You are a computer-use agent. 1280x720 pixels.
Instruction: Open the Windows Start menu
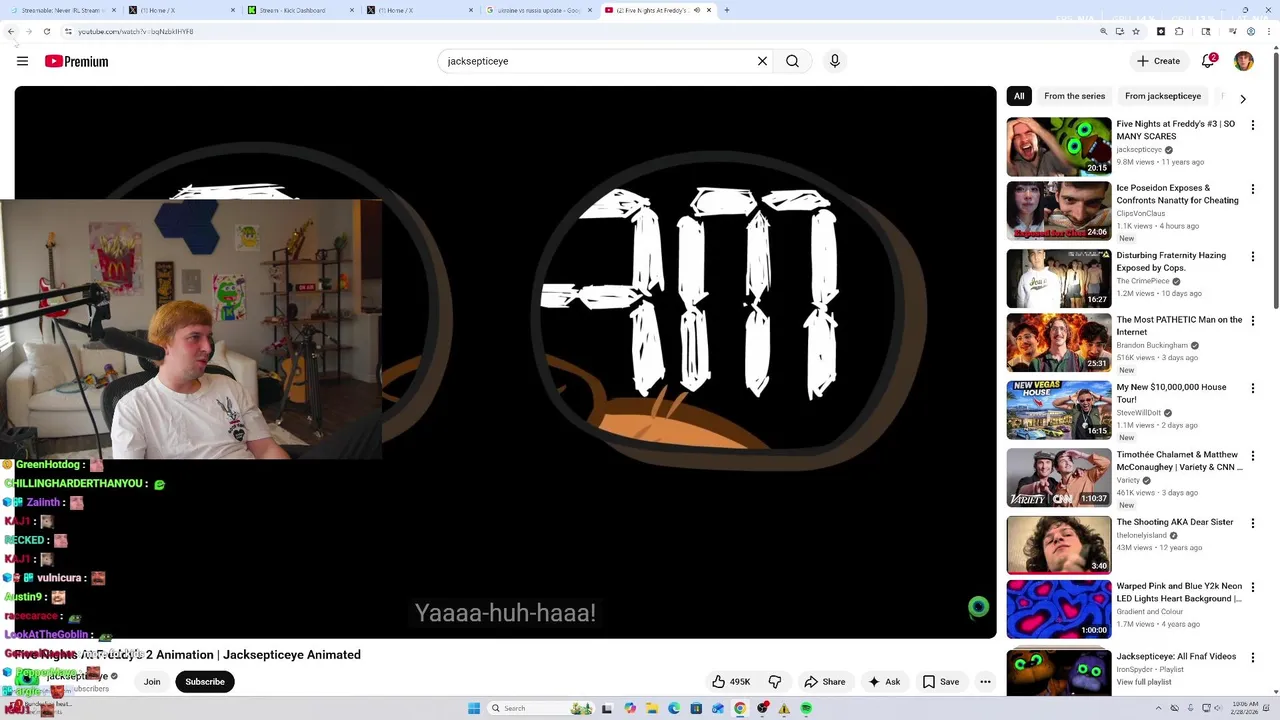point(474,708)
